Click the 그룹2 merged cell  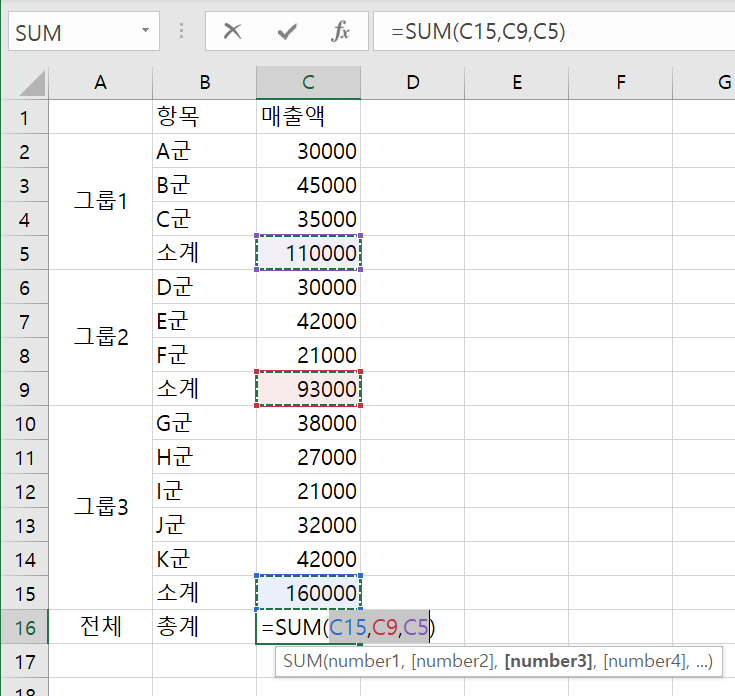point(100,337)
